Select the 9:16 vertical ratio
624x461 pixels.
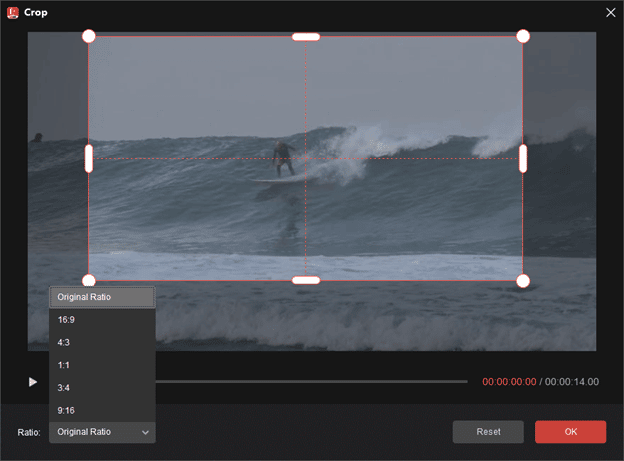102,410
